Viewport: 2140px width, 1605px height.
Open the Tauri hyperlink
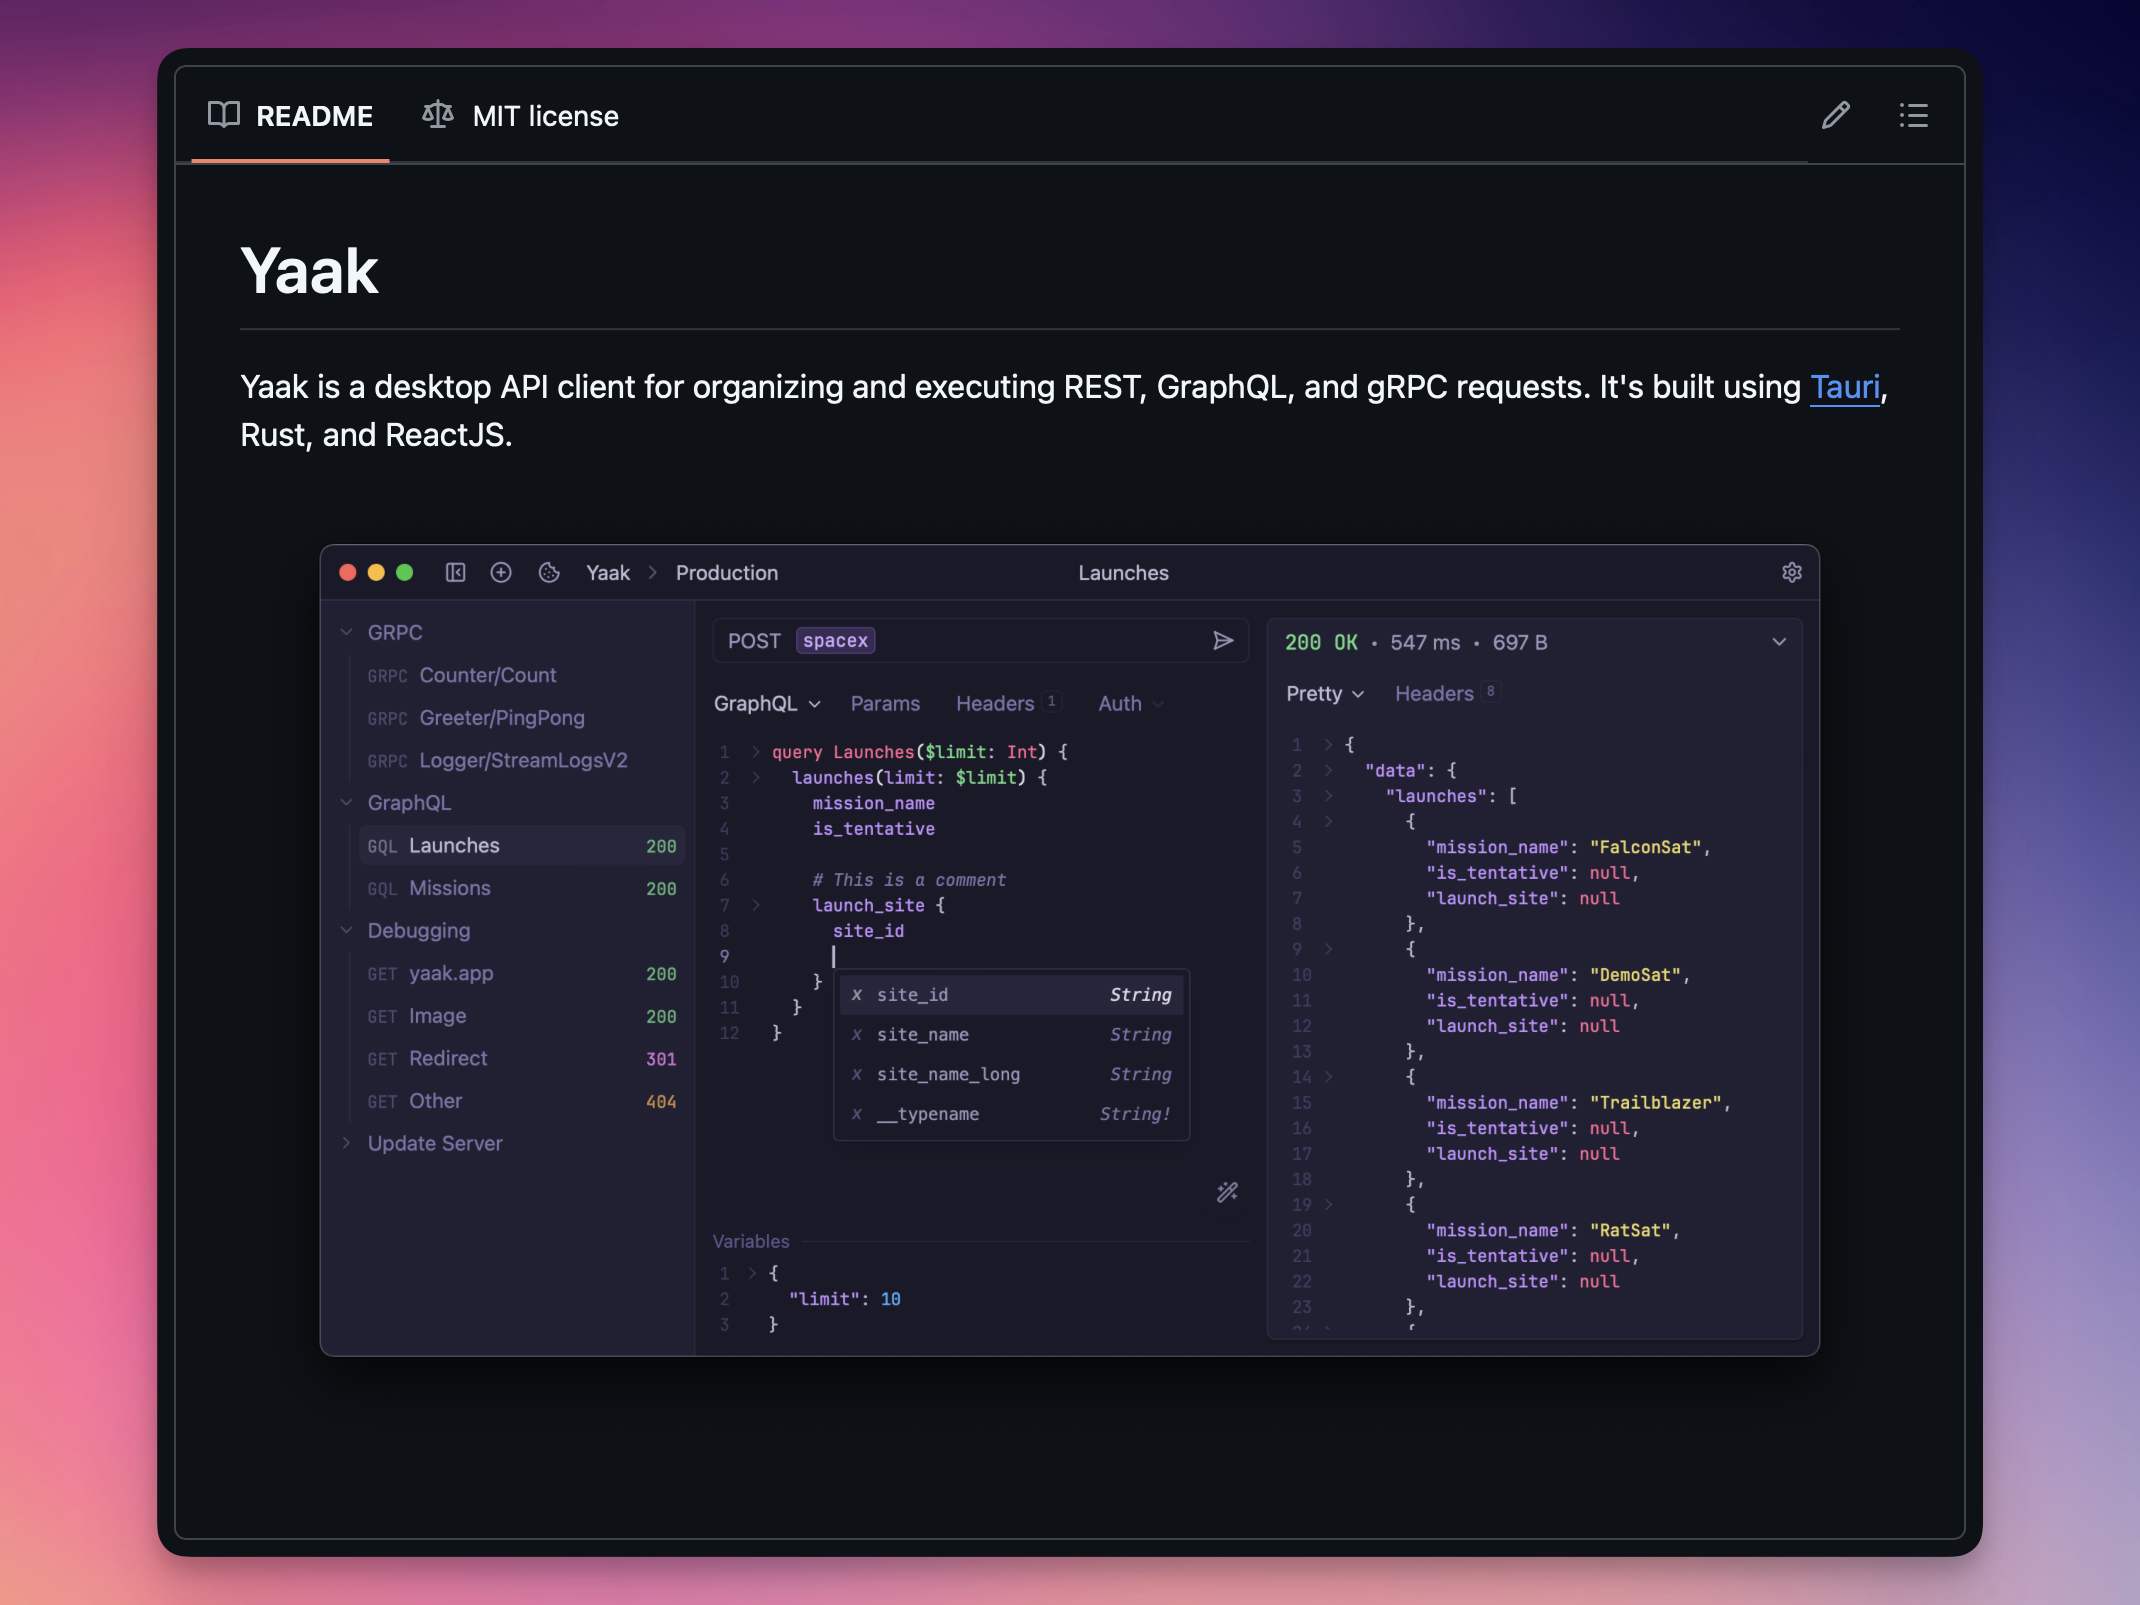pos(1845,387)
